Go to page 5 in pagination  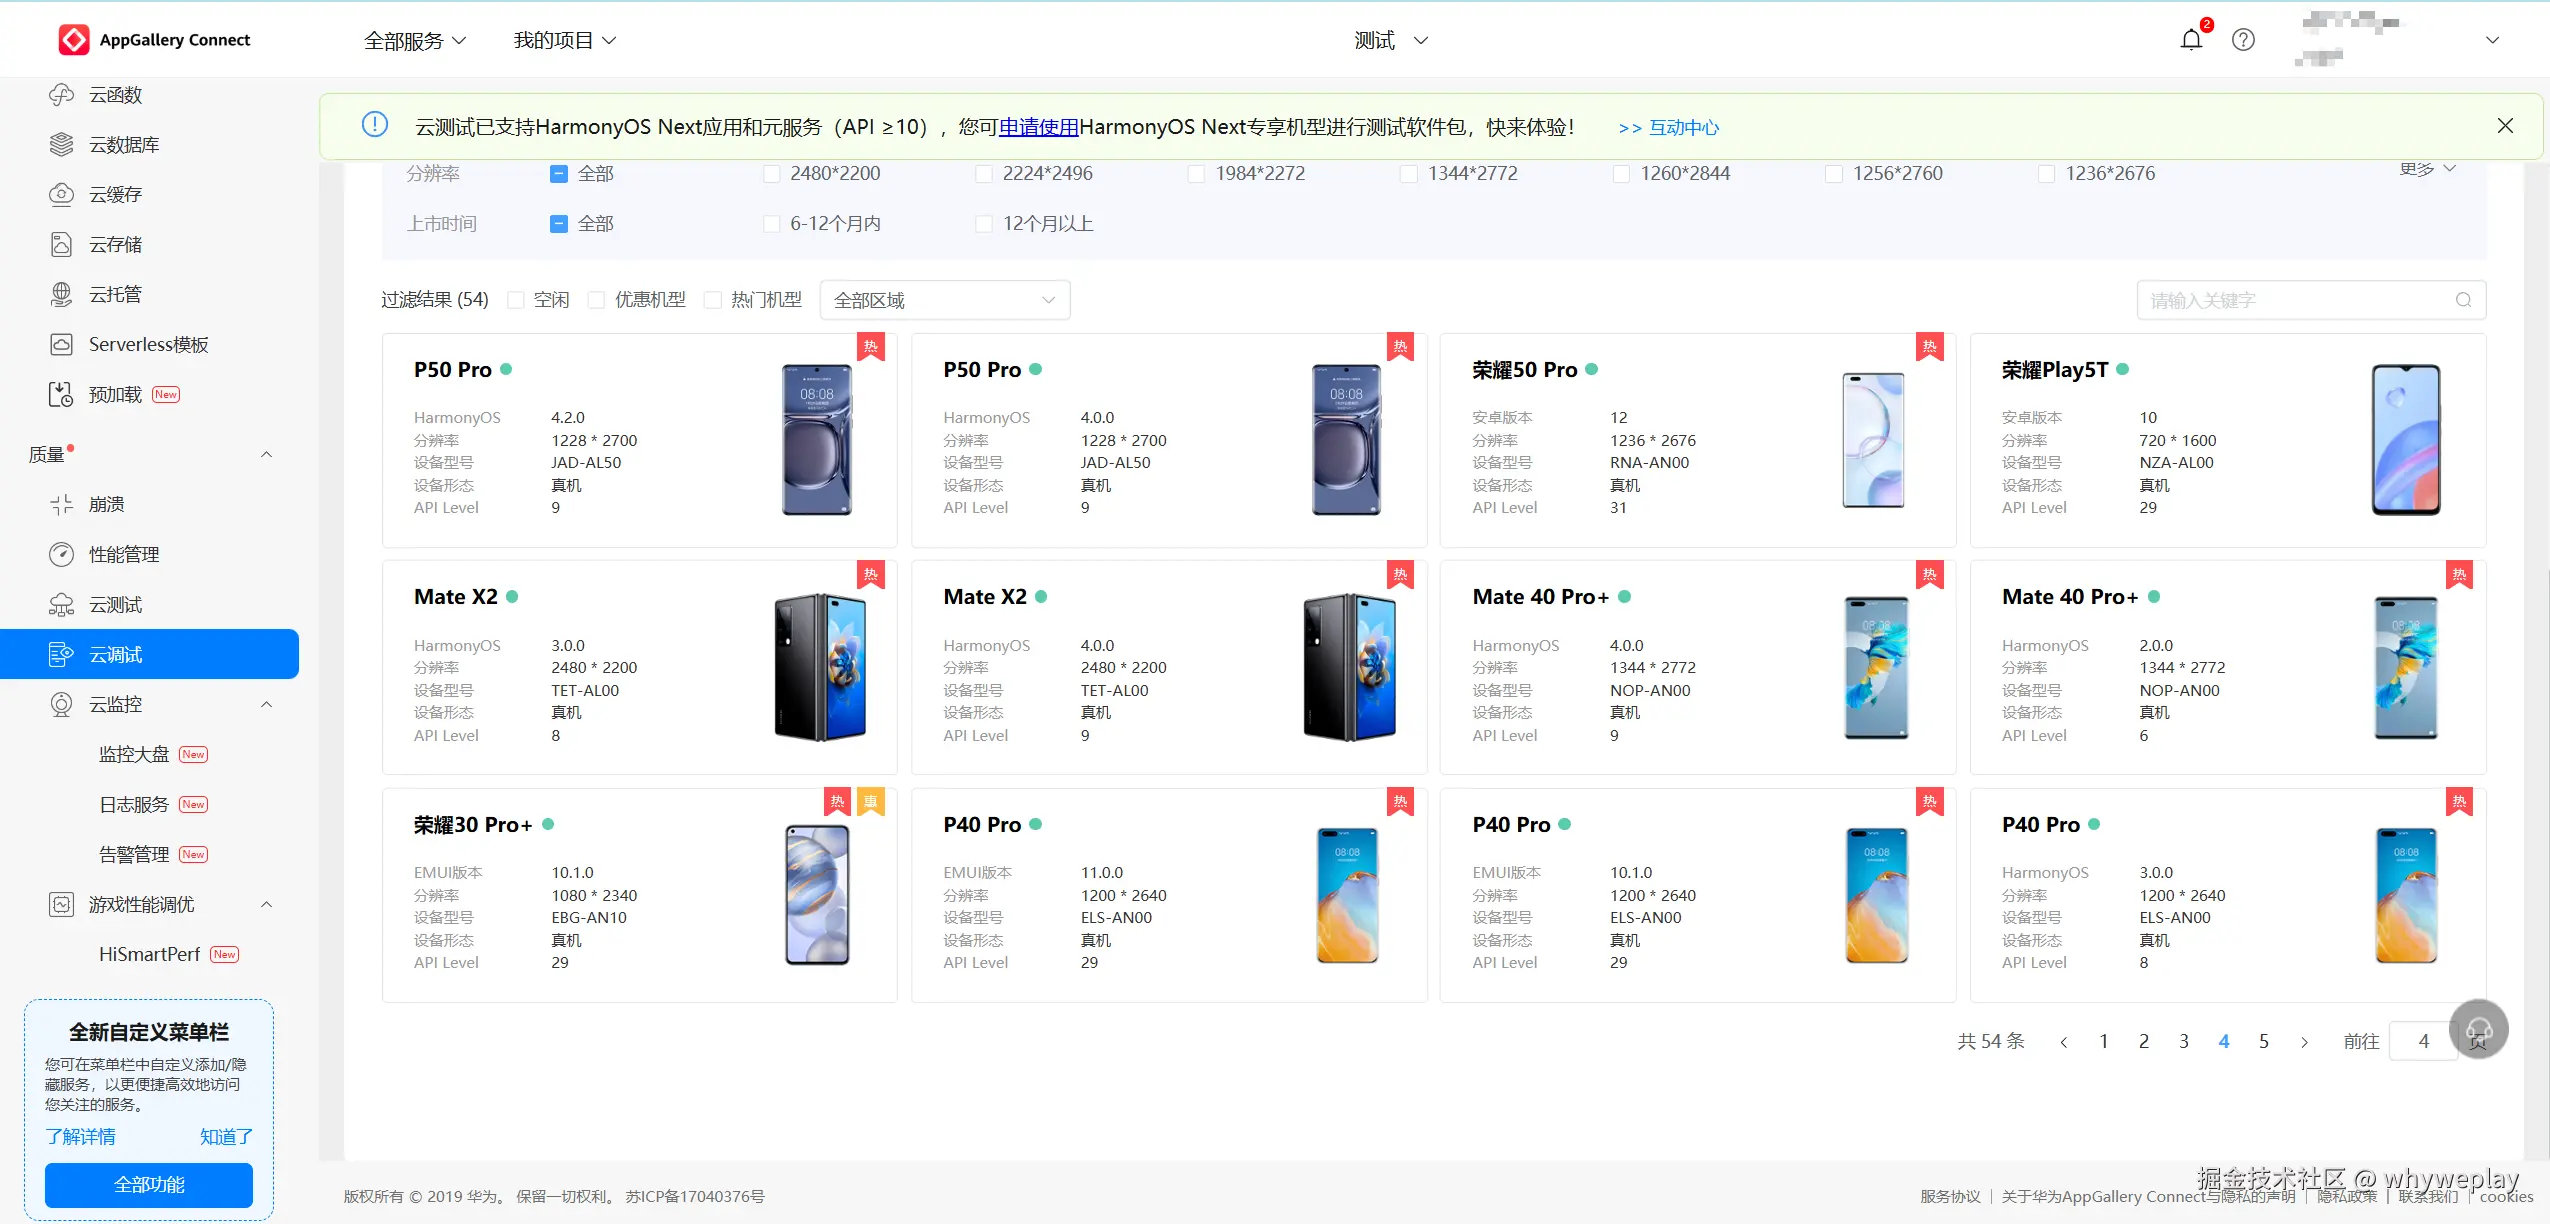coord(2263,1041)
